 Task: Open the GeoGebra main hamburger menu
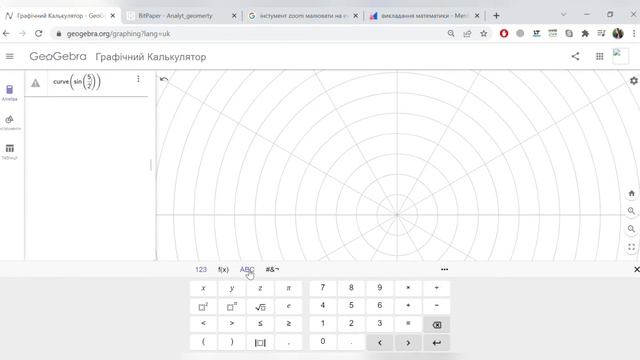pyautogui.click(x=10, y=56)
